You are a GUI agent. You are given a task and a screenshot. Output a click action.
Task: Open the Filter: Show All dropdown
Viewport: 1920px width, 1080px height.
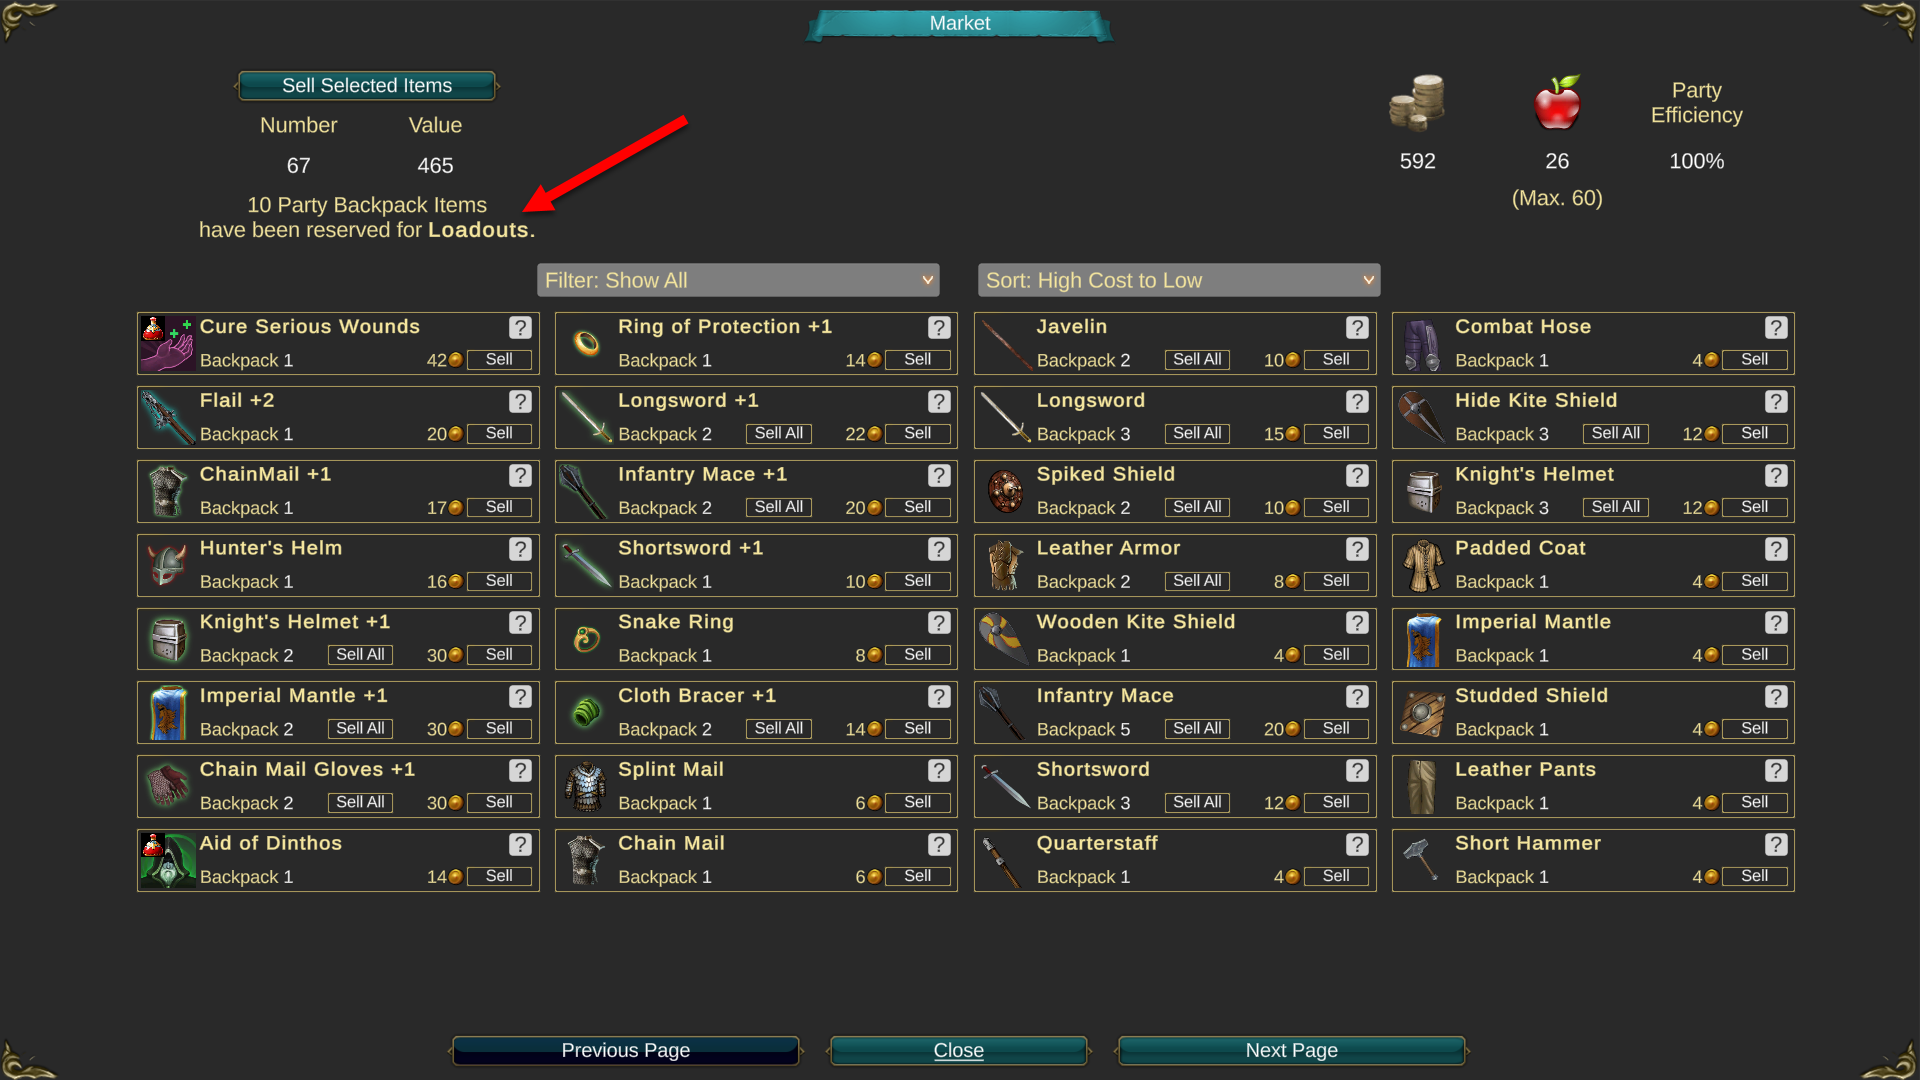click(738, 280)
